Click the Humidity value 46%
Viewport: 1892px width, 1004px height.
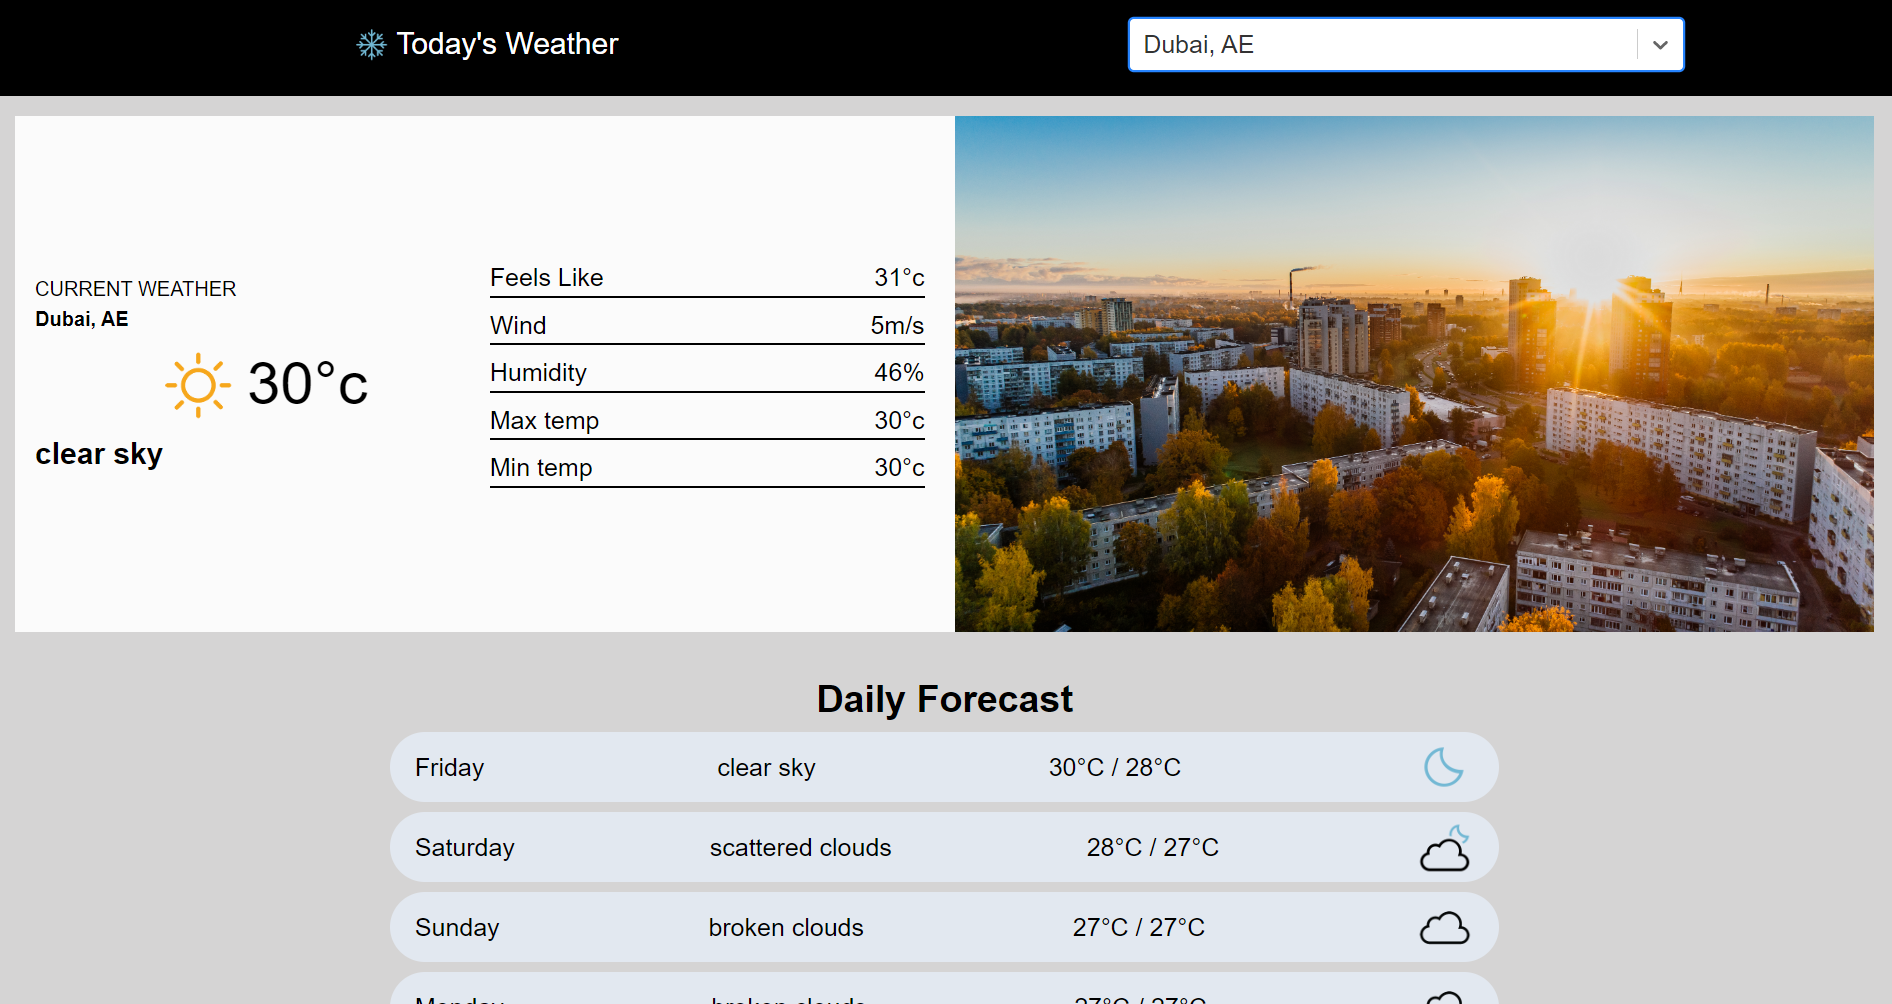click(899, 373)
